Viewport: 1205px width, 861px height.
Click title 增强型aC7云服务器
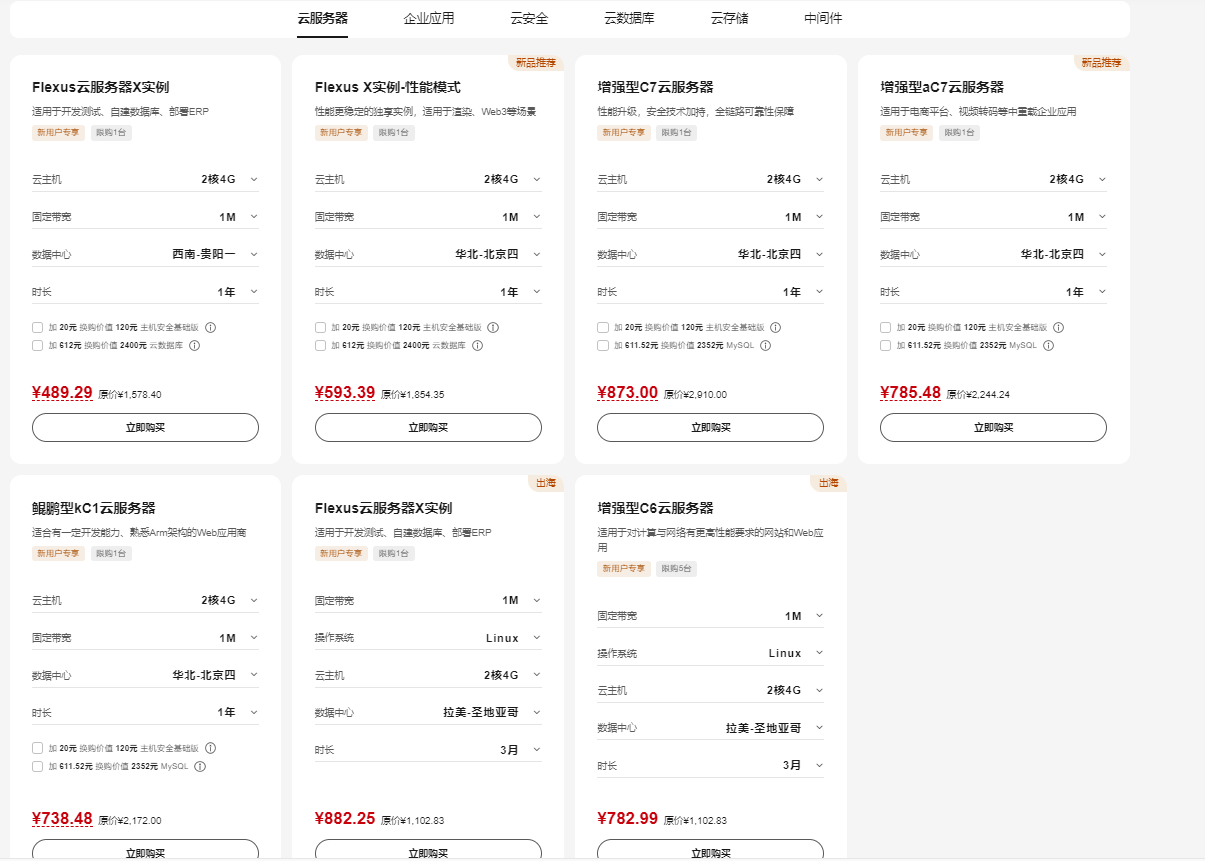pos(942,87)
